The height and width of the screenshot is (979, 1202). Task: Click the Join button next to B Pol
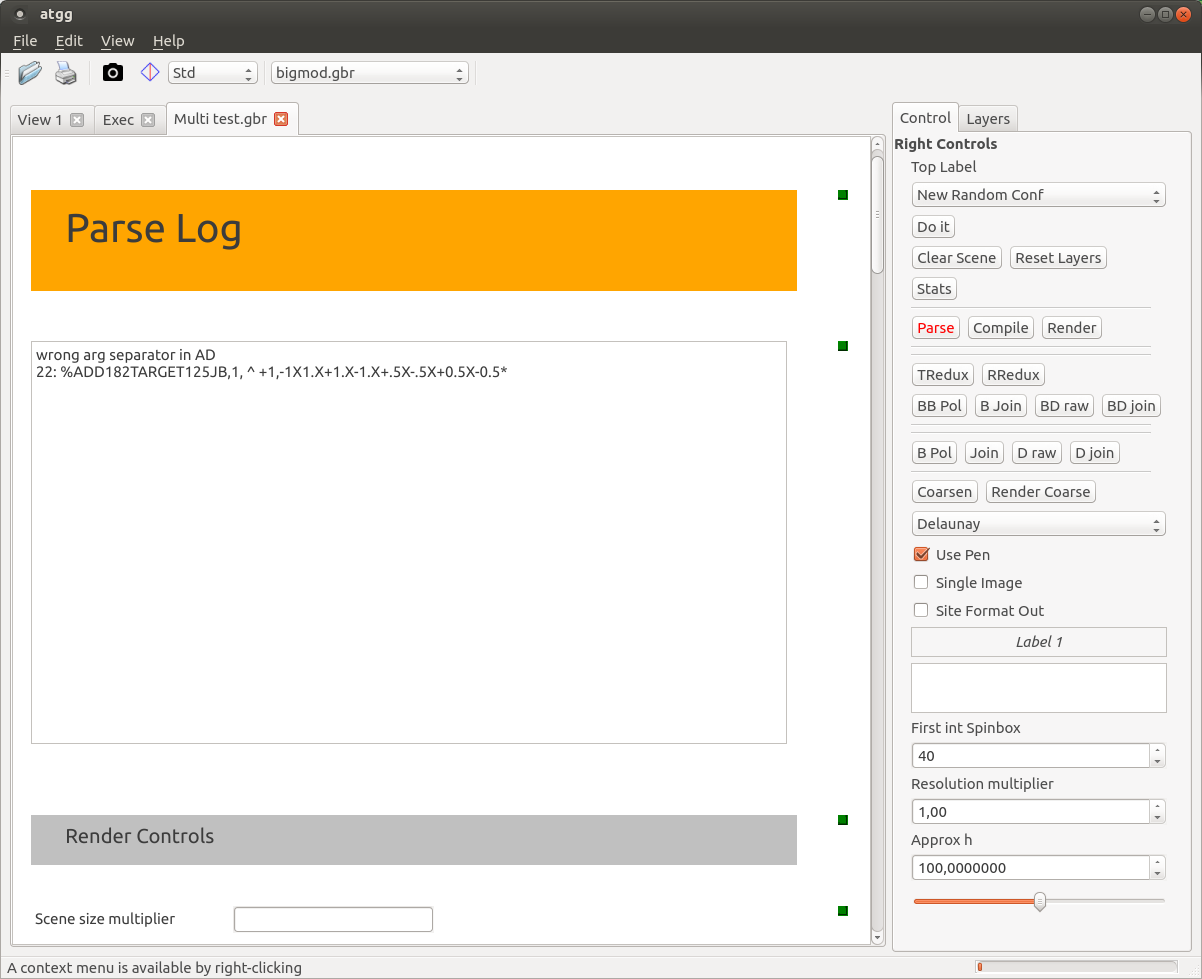click(984, 453)
